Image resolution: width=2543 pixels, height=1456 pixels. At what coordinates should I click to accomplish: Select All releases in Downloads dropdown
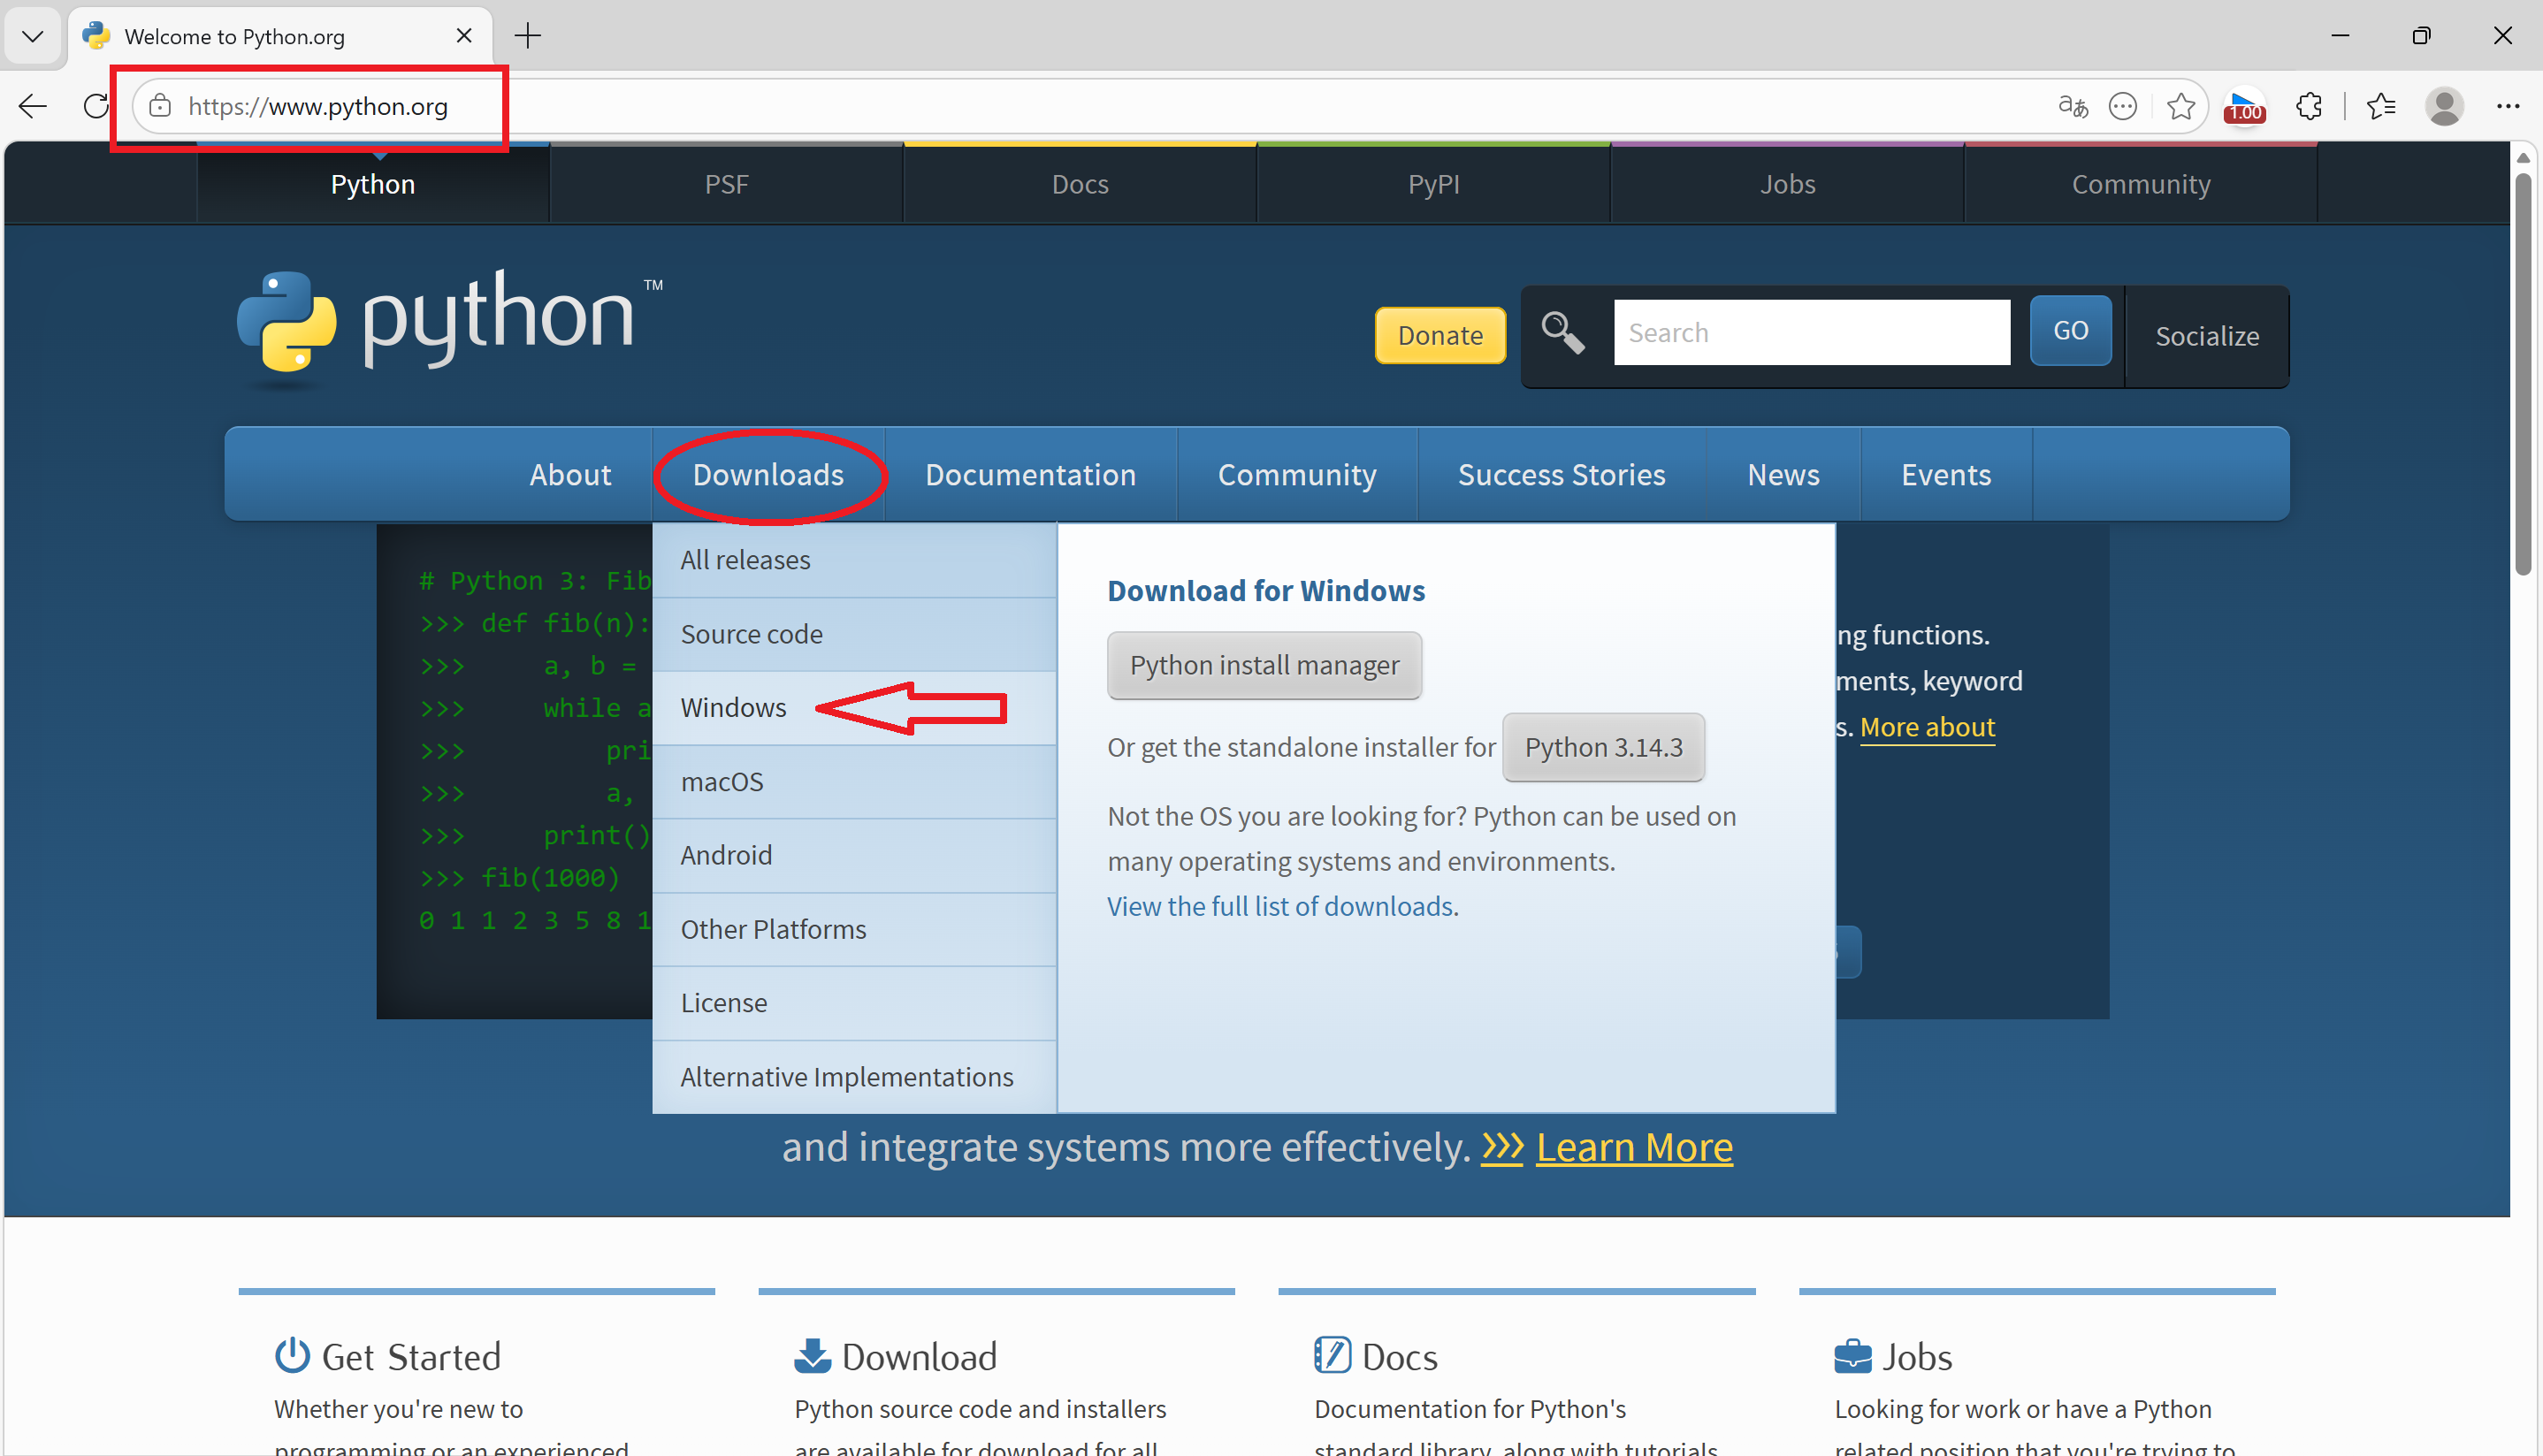[855, 560]
